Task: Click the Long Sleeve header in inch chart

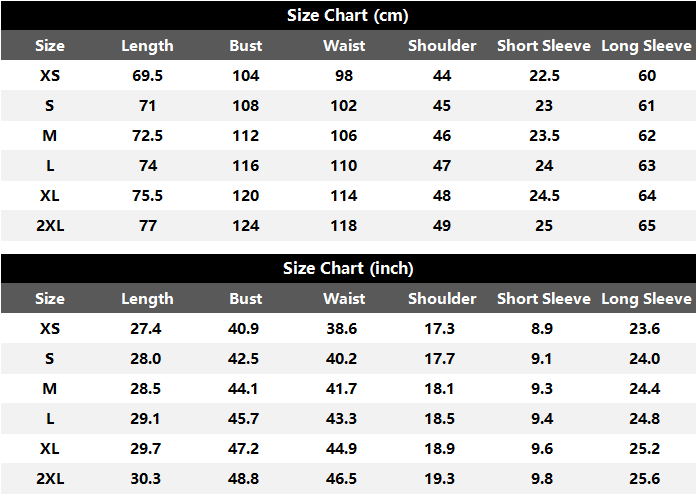Action: 646,299
